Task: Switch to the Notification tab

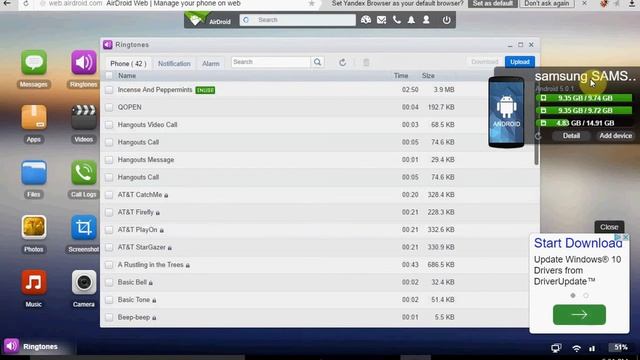Action: [174, 63]
